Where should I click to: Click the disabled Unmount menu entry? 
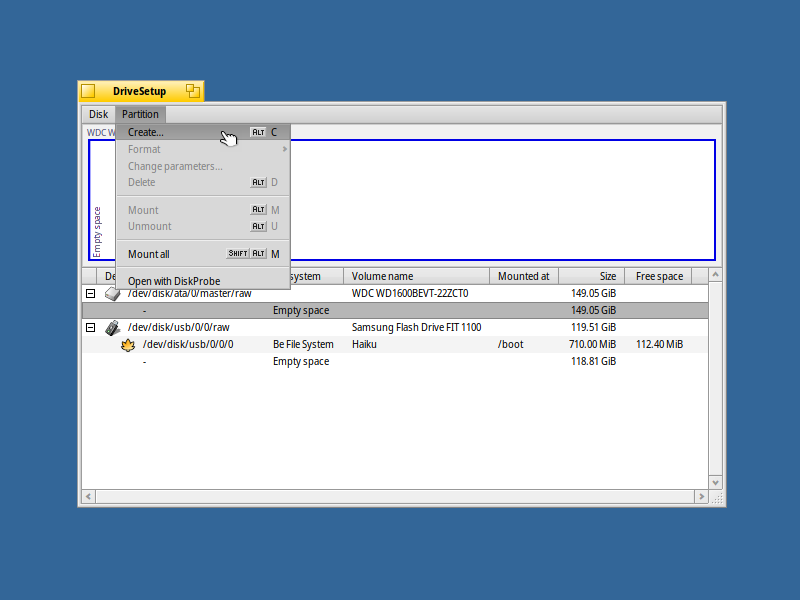click(203, 227)
